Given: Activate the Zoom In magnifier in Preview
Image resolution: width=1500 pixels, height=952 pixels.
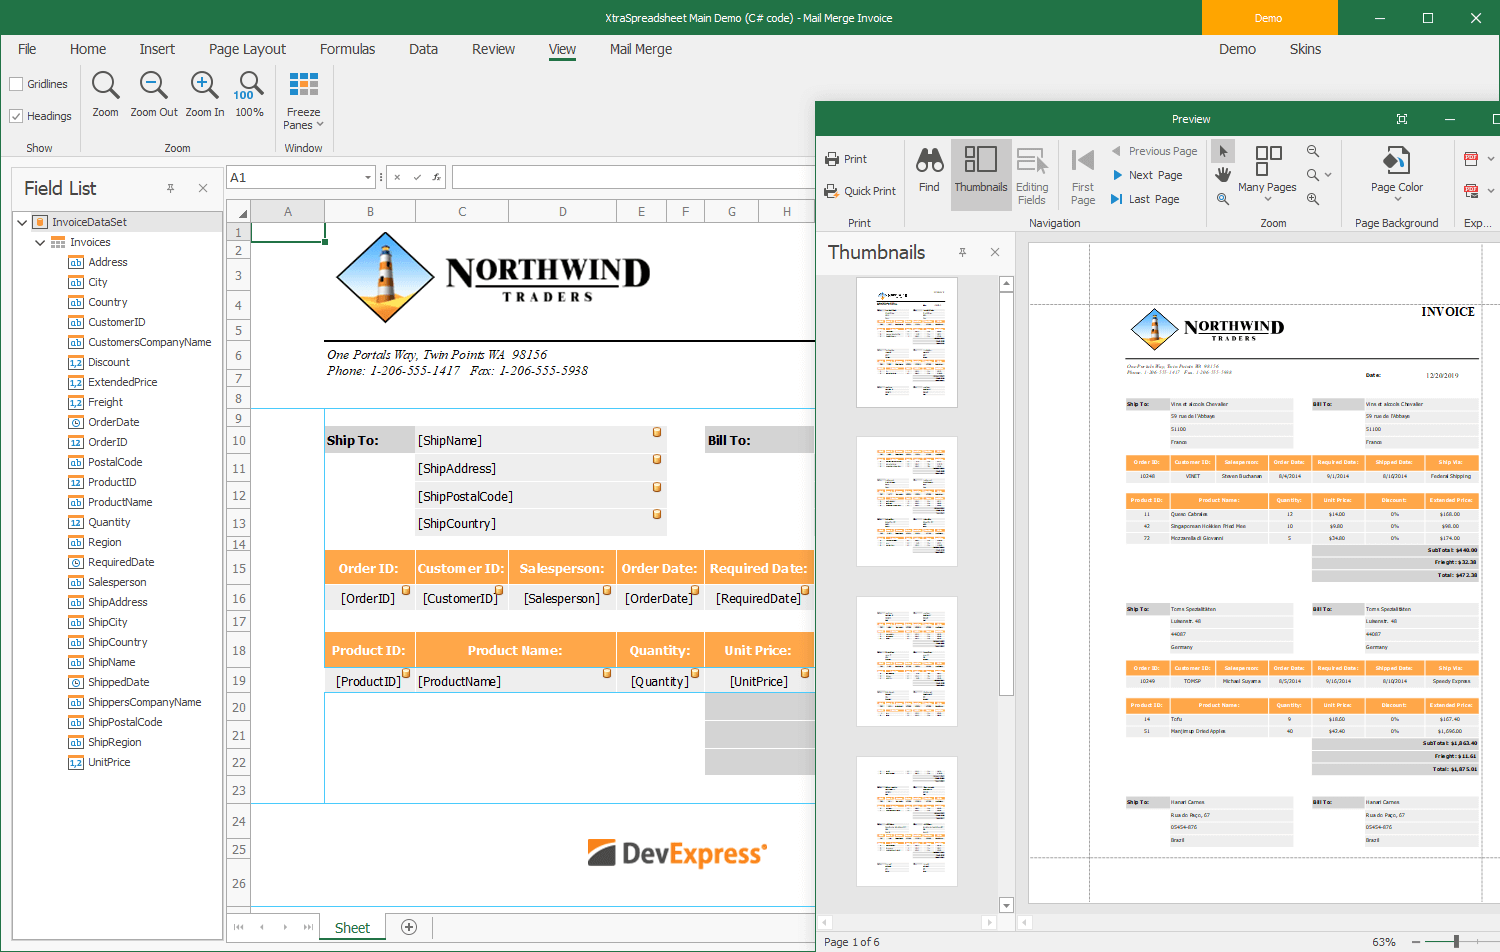Looking at the screenshot, I should [1312, 198].
